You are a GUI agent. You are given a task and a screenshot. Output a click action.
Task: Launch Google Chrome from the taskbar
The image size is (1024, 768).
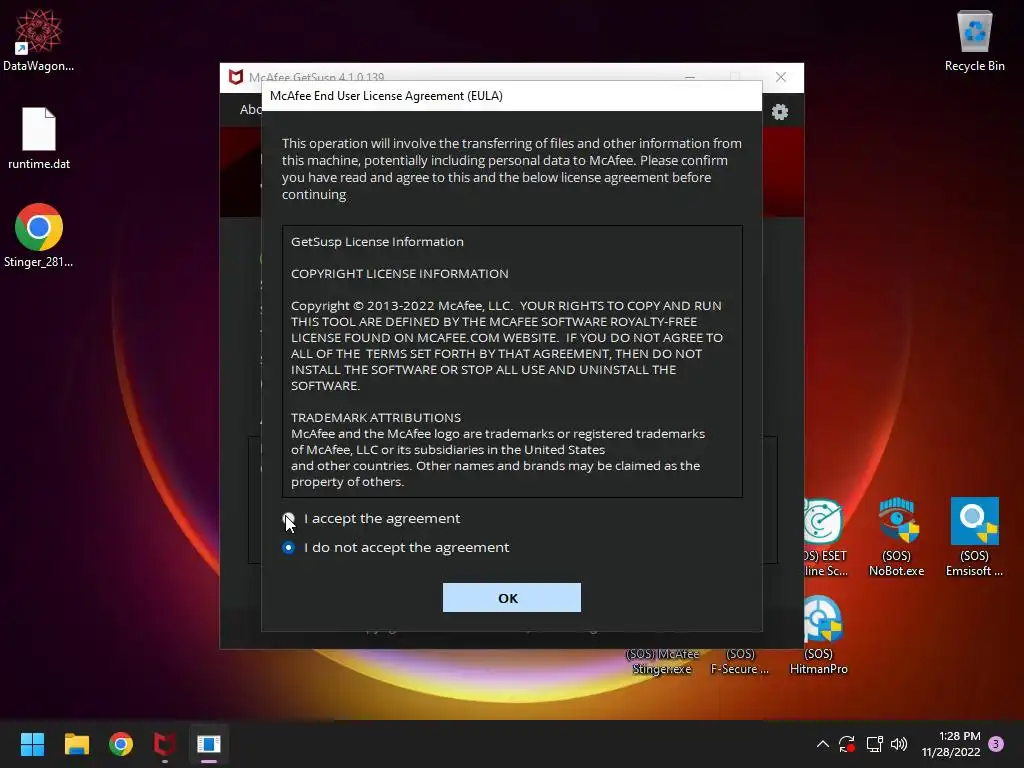click(x=121, y=744)
